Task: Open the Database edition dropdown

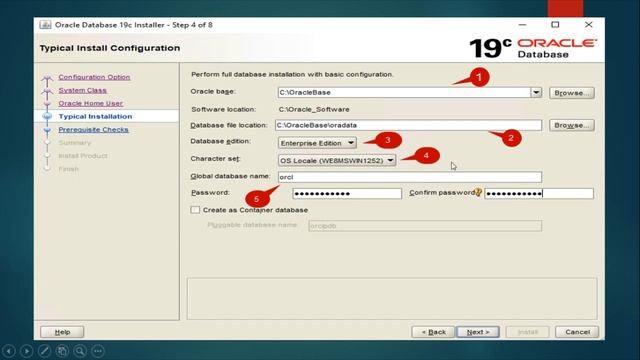Action: click(x=317, y=143)
